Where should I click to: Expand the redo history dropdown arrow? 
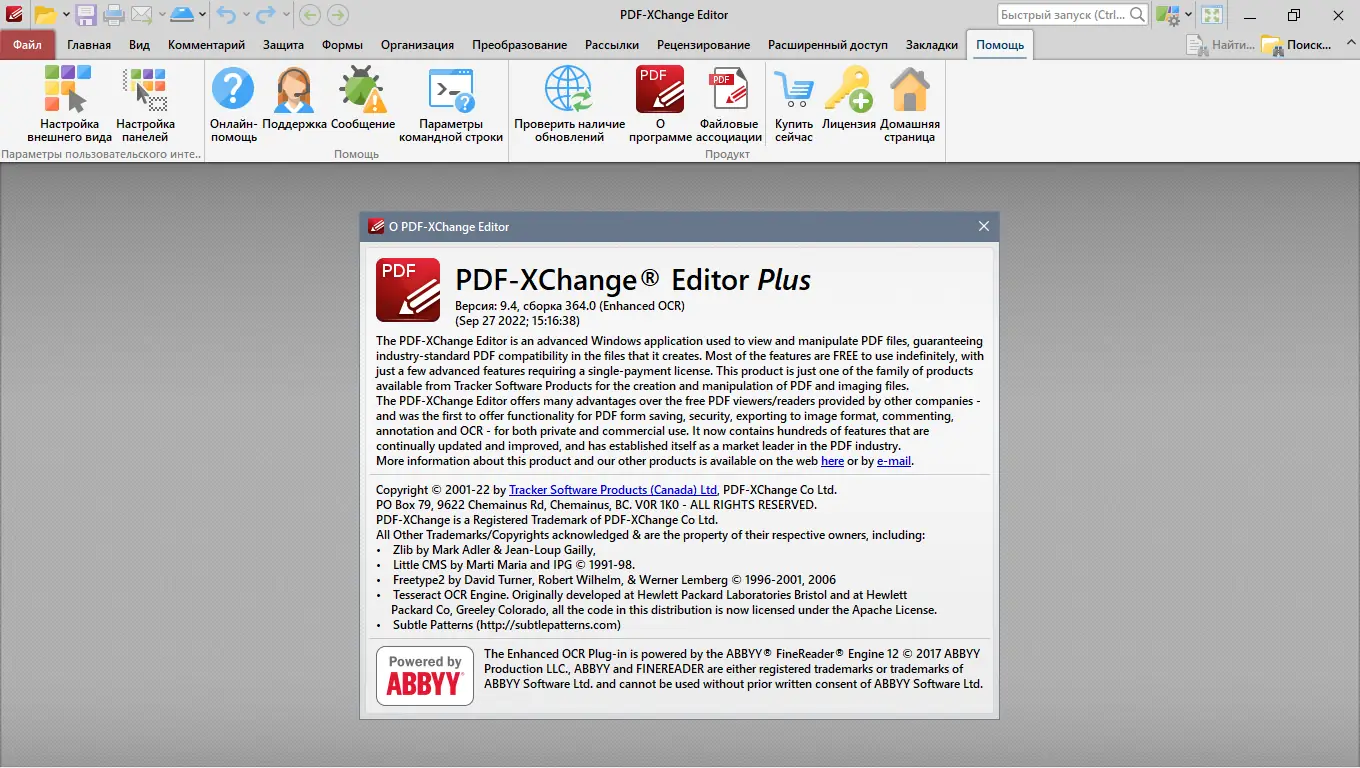click(x=285, y=15)
